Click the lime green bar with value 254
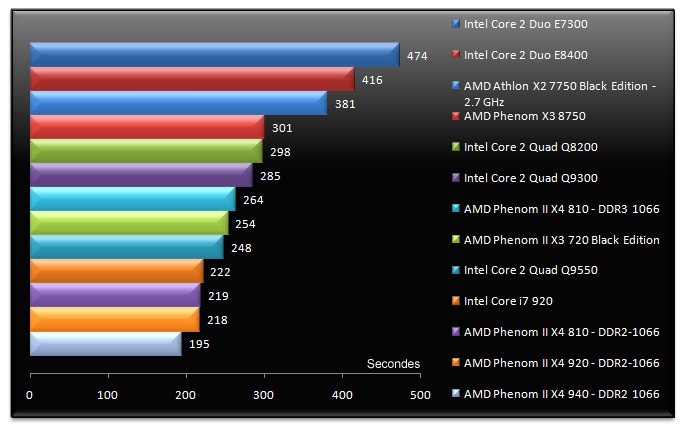Screen dimensions: 685x431 pos(129,223)
